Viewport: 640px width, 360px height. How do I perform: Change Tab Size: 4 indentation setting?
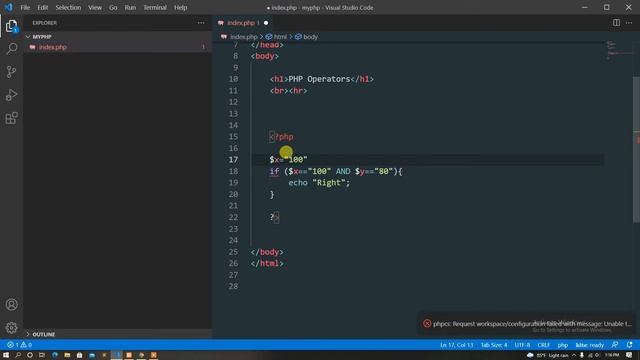tap(493, 345)
